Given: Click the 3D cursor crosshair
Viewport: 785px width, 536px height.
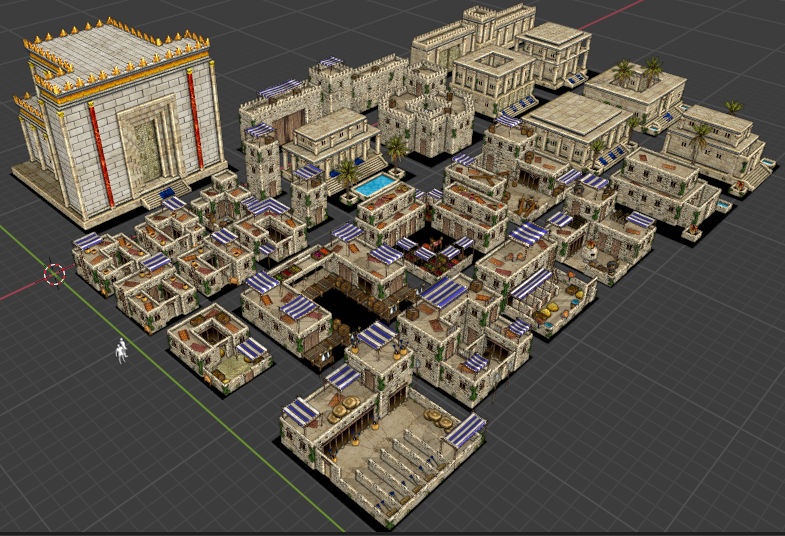Looking at the screenshot, I should point(54,273).
